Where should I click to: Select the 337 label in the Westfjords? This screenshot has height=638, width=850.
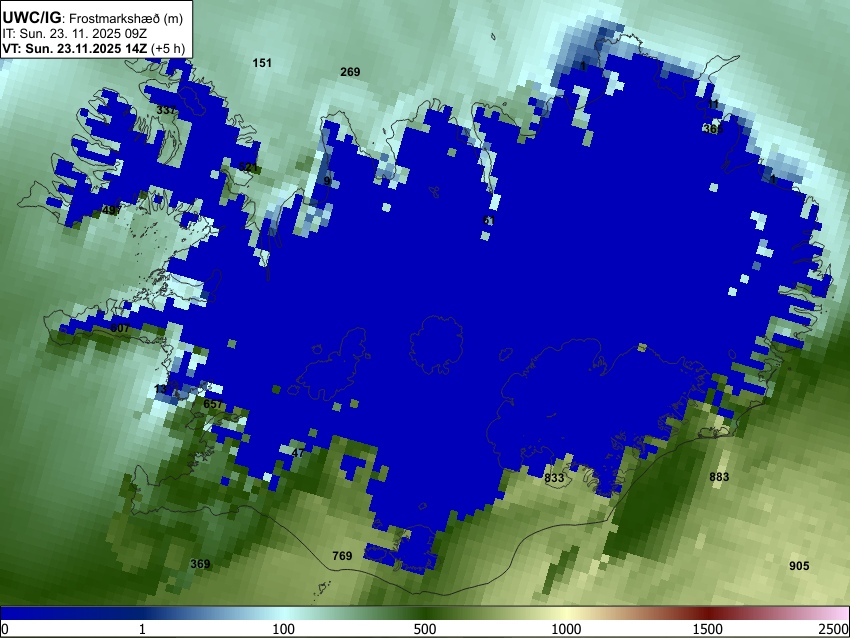tap(166, 110)
